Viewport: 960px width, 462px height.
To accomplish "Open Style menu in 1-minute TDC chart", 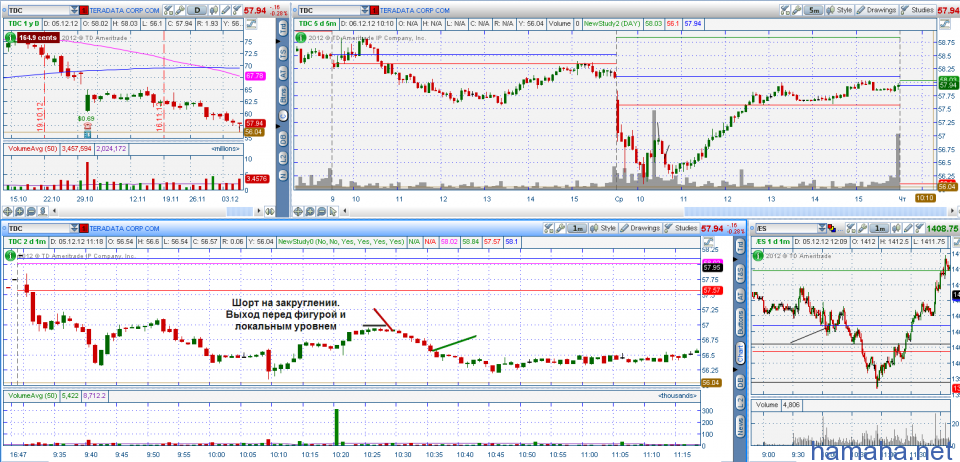I will [603, 228].
